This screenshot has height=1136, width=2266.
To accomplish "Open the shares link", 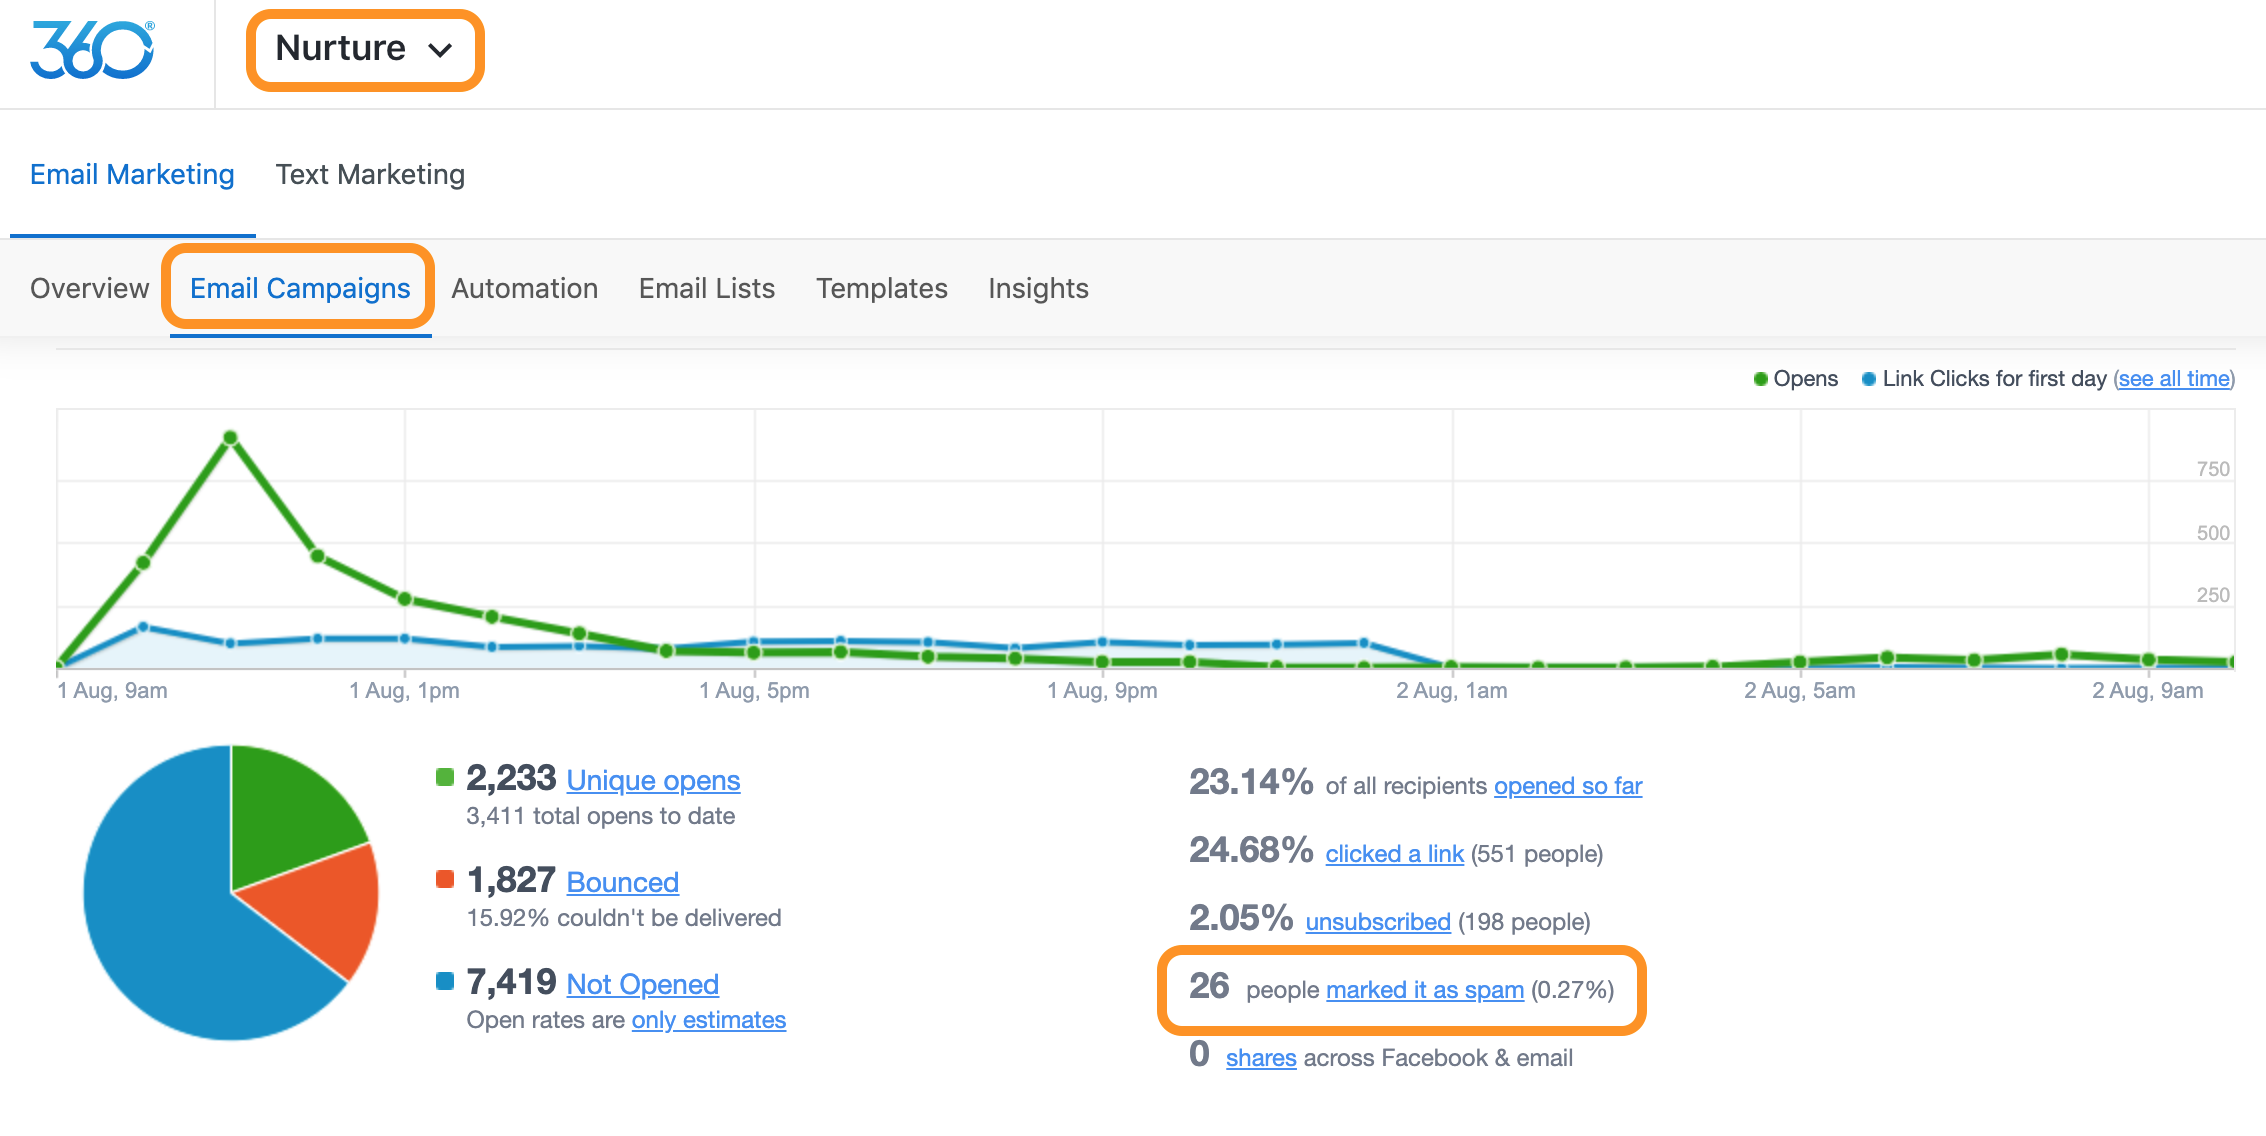I will (x=1261, y=1058).
